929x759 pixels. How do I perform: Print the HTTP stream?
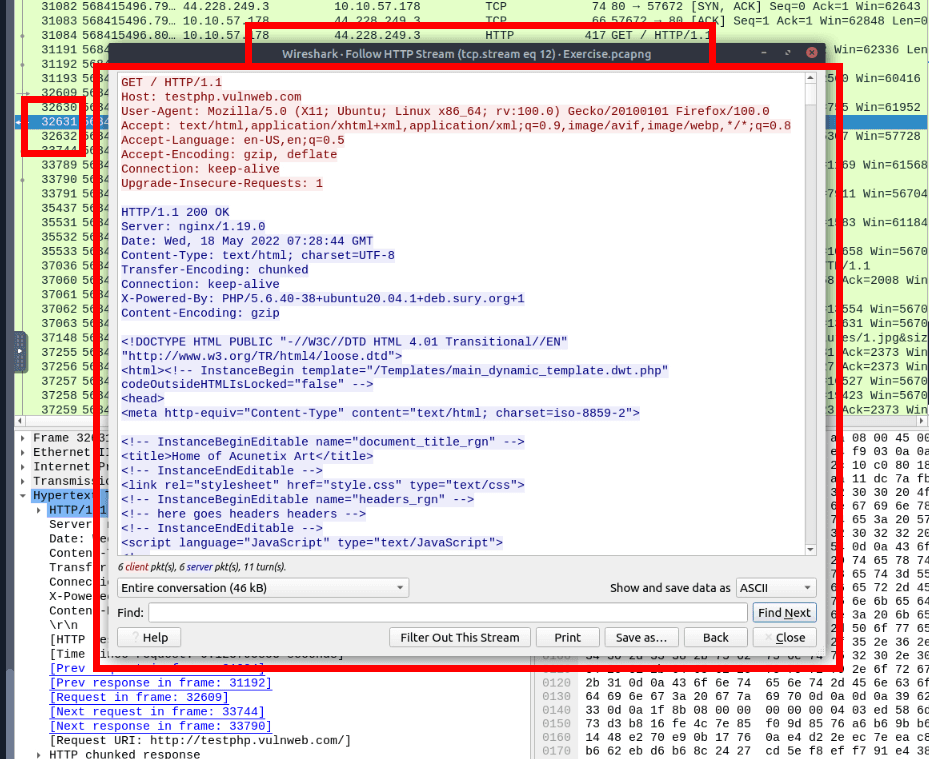567,637
